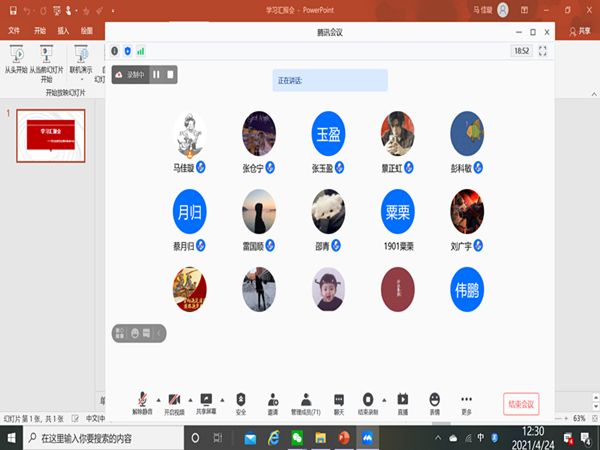Open 管理成员 member management panel
This screenshot has width=600, height=450.
307,400
